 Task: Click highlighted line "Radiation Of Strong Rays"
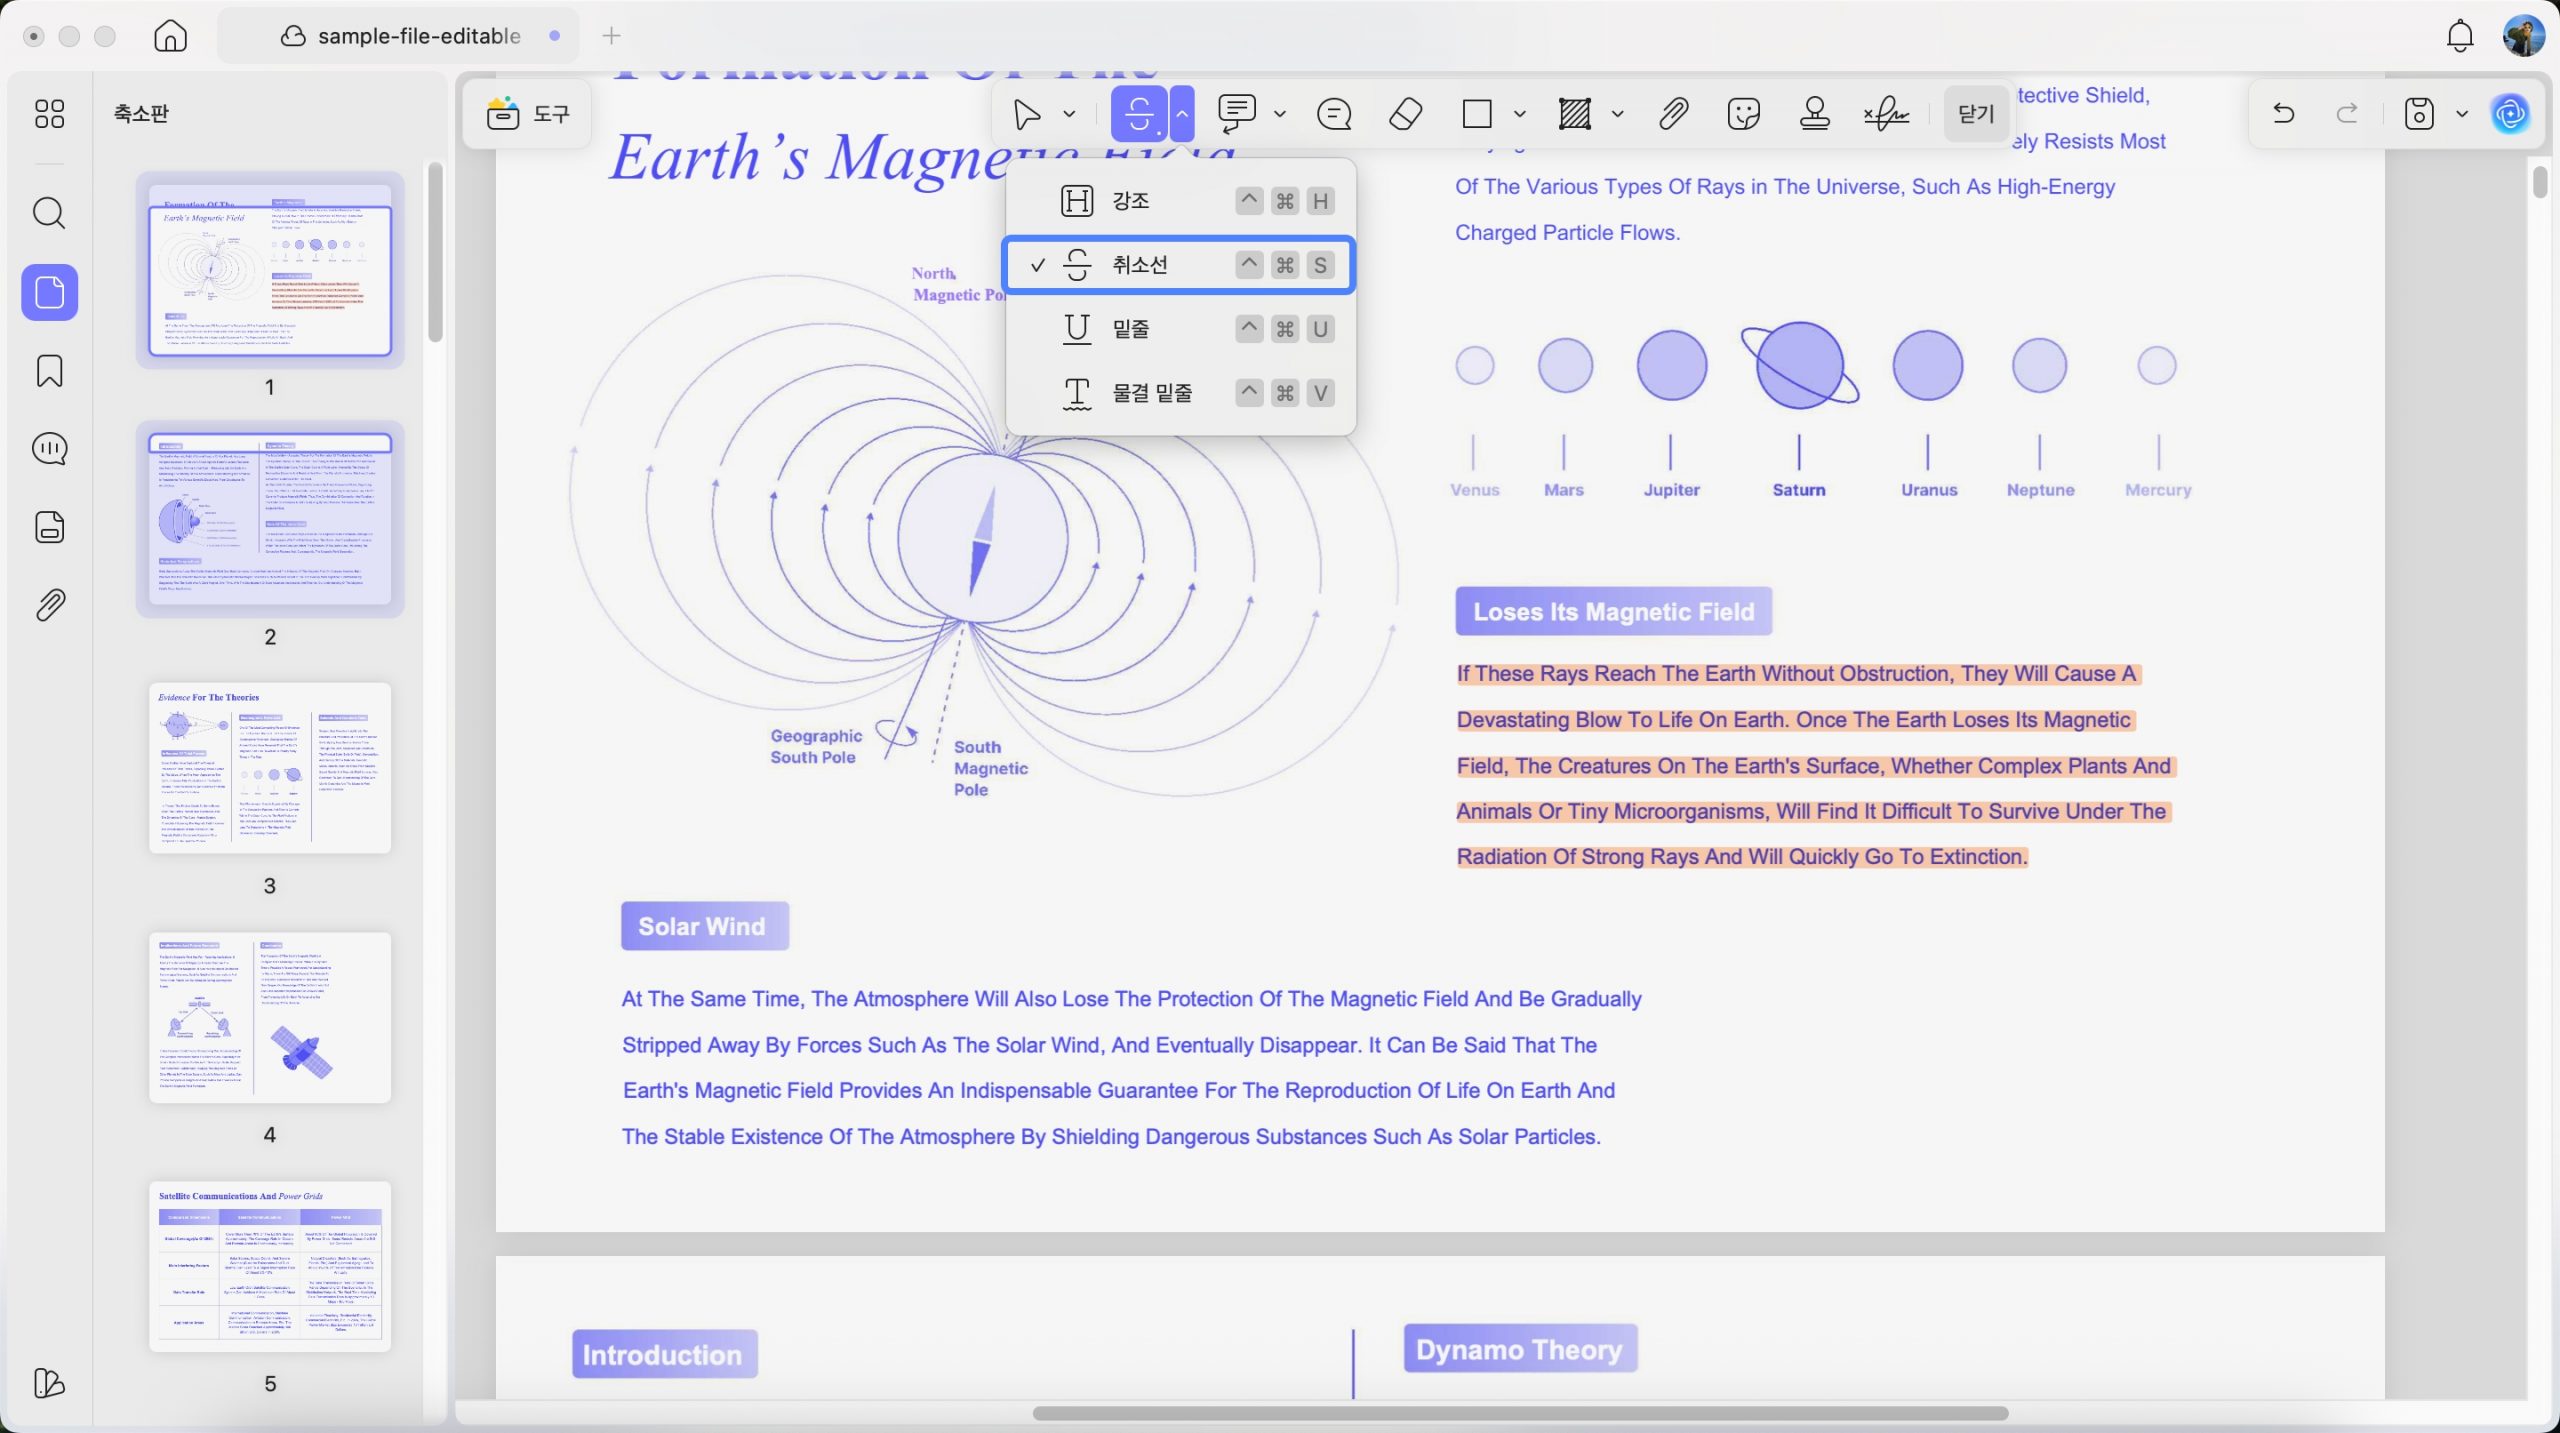(1742, 857)
